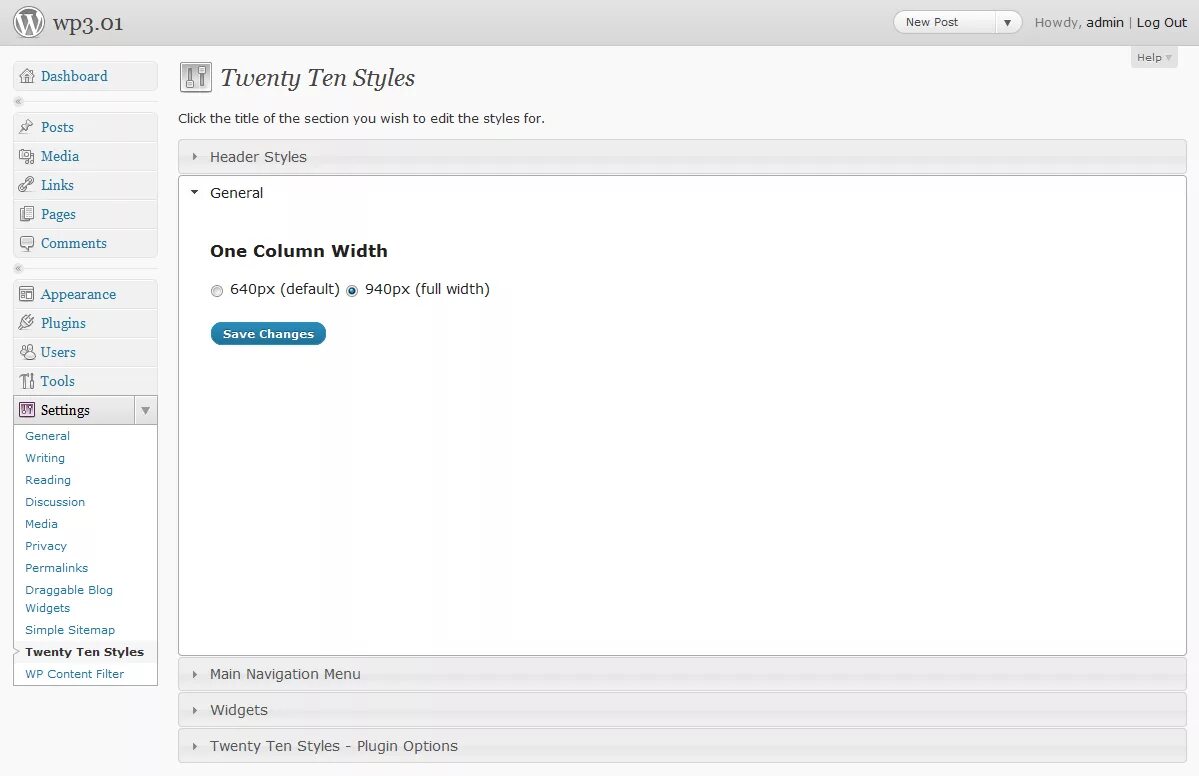Collapse the General section
The image size is (1199, 776).
682,193
